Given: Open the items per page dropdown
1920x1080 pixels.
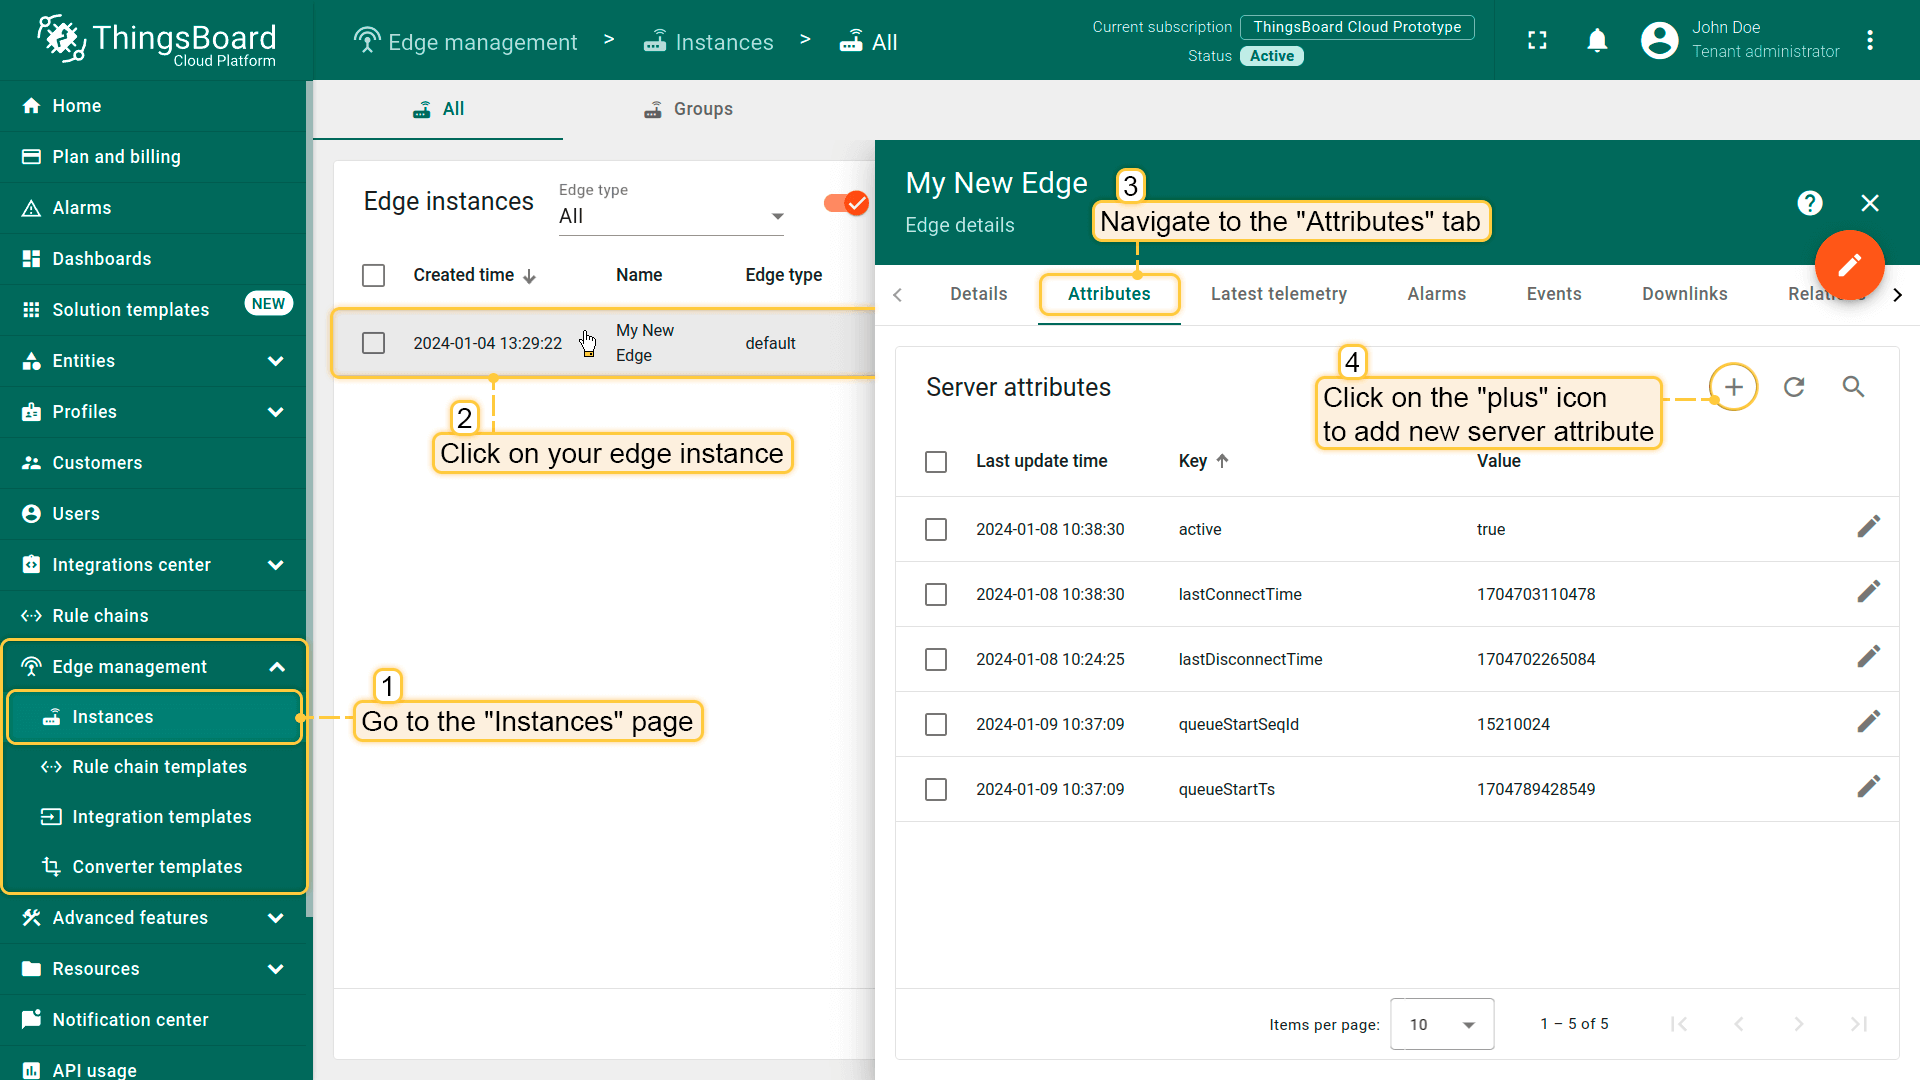Looking at the screenshot, I should click(1441, 1024).
